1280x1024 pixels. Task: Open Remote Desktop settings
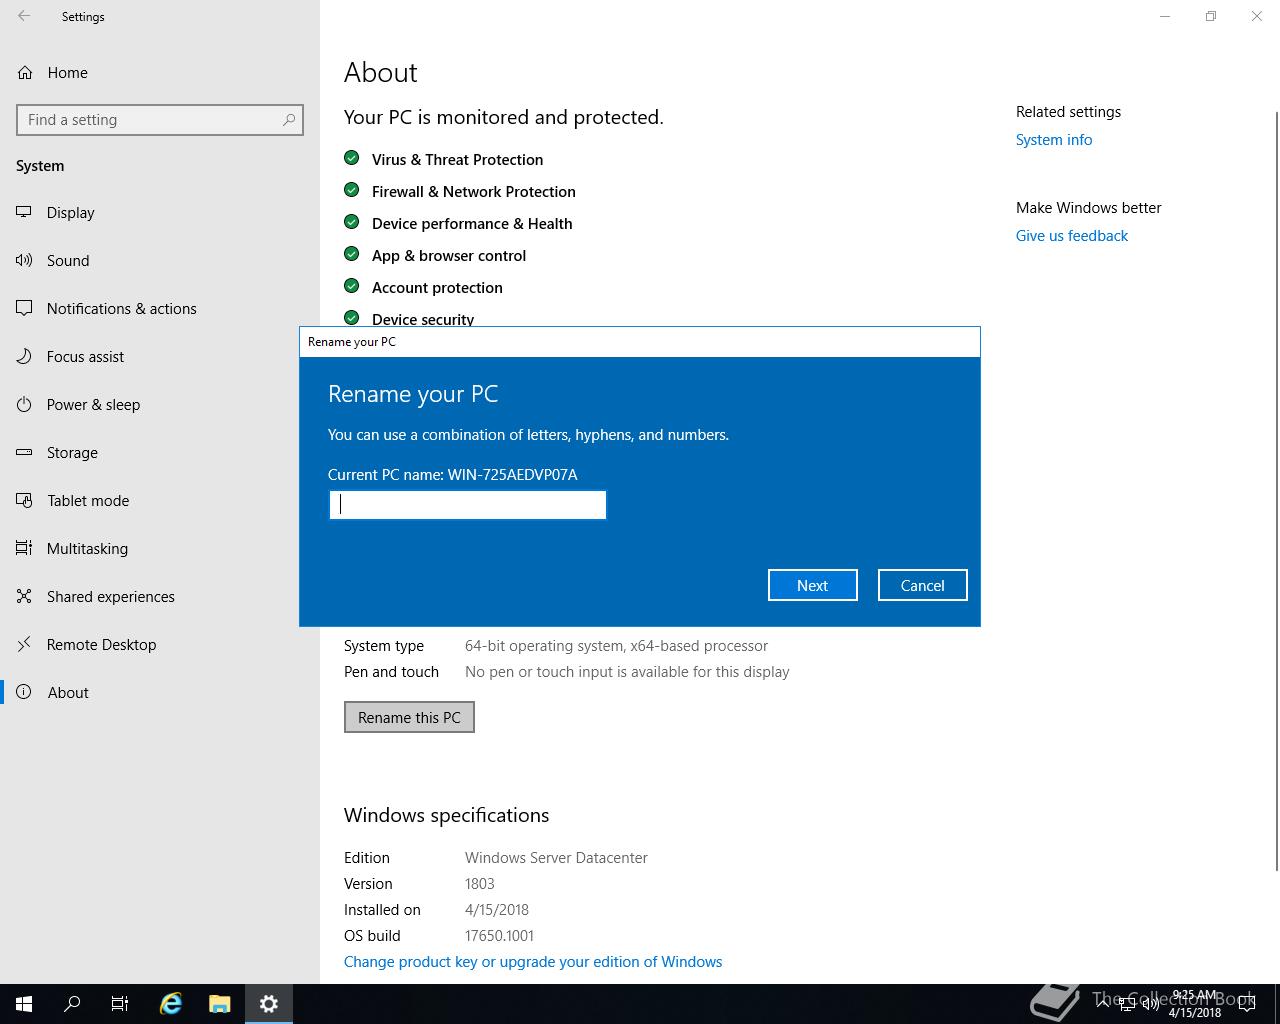click(160, 644)
